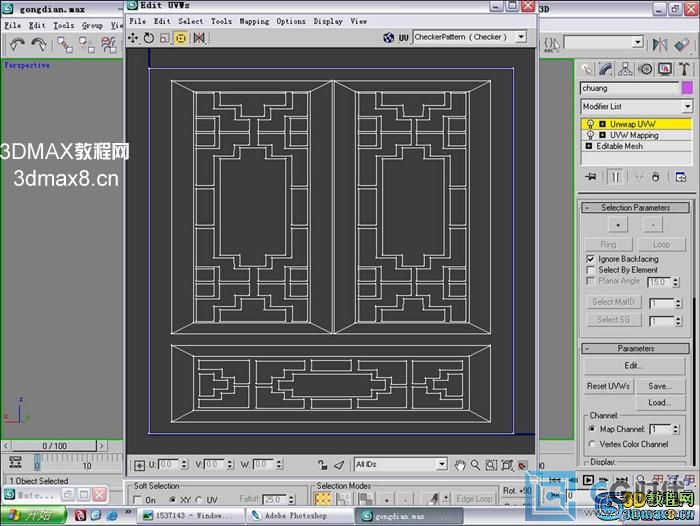Open the Hierarchy command panel tab
Image resolution: width=700 pixels, height=526 pixels.
click(625, 69)
